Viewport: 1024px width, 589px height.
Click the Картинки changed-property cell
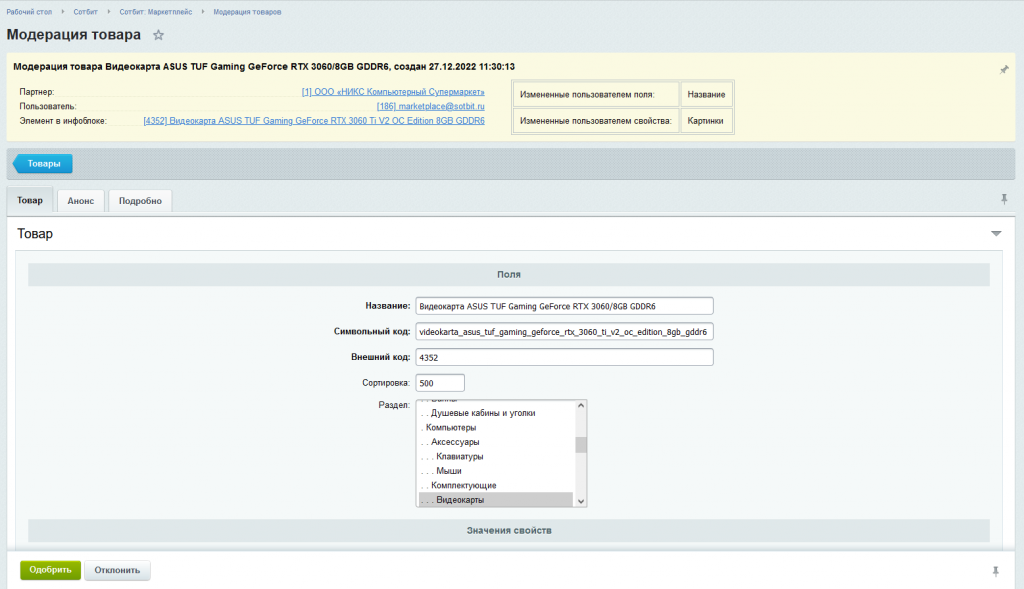pos(707,121)
